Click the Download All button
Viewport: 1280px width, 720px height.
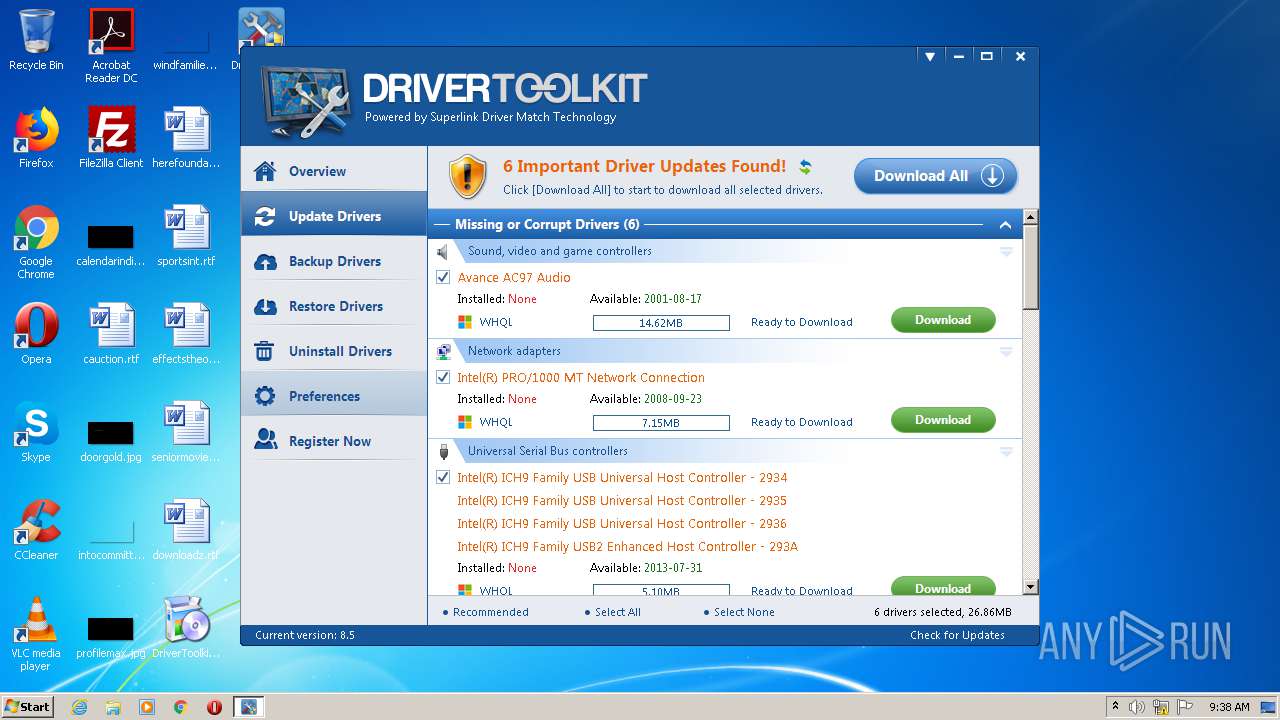(x=935, y=176)
